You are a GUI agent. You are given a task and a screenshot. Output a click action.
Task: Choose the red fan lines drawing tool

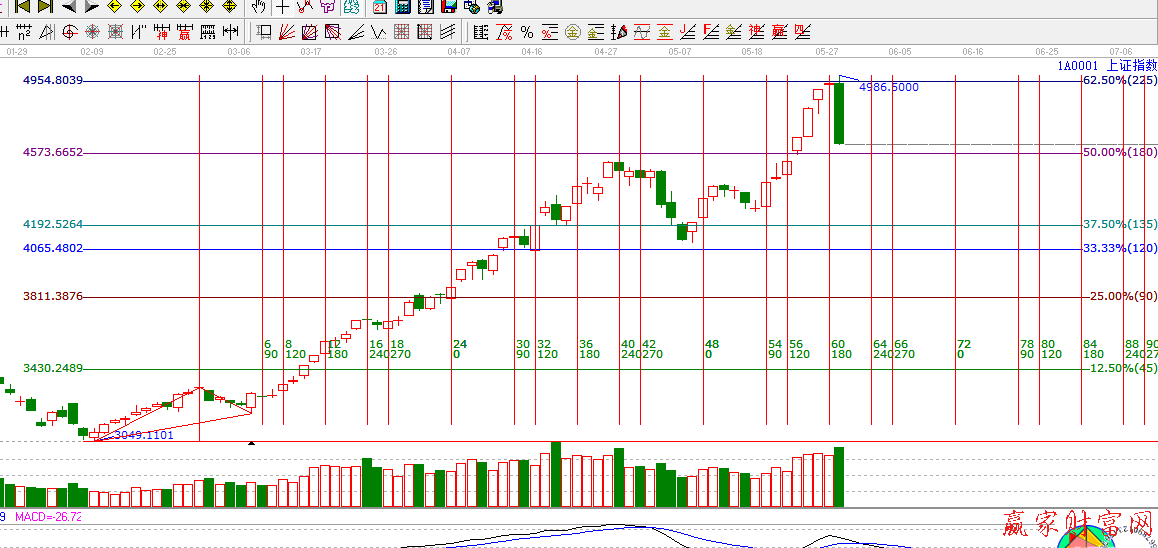[x=286, y=32]
